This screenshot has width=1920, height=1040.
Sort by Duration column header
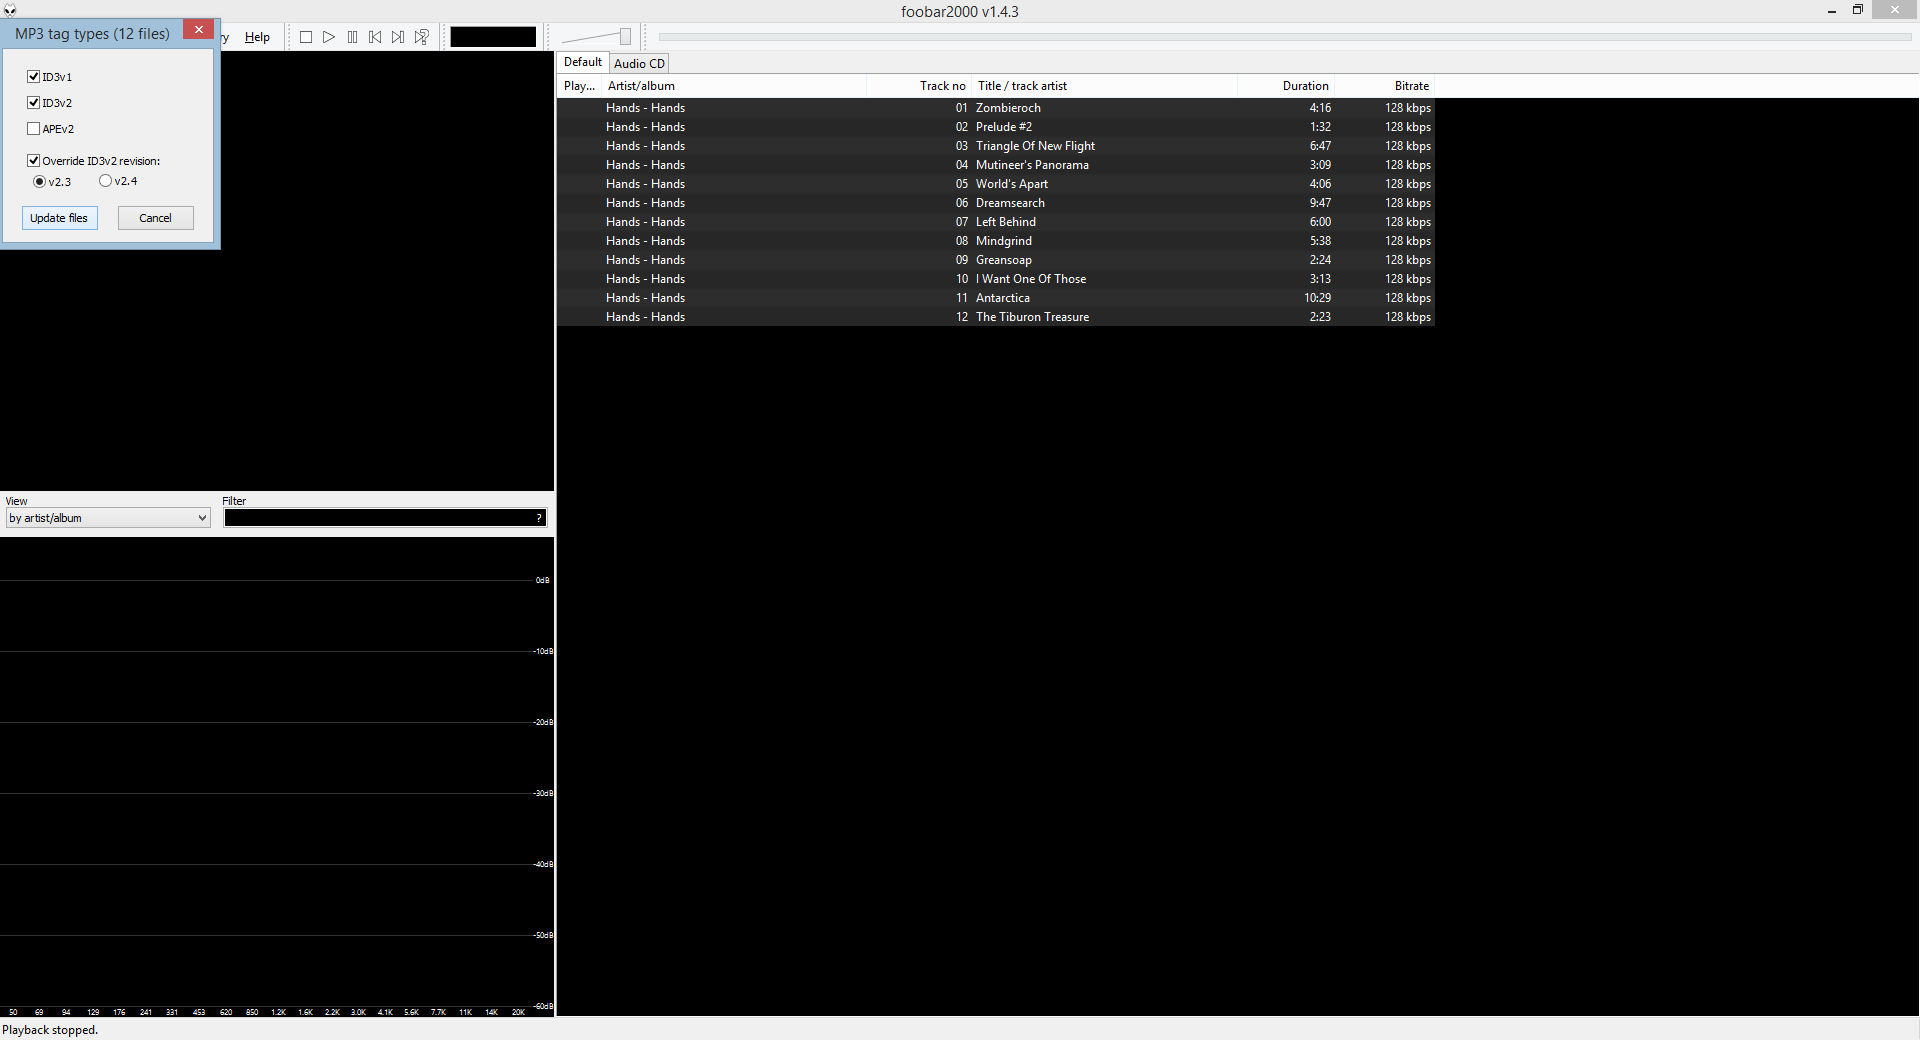point(1286,86)
